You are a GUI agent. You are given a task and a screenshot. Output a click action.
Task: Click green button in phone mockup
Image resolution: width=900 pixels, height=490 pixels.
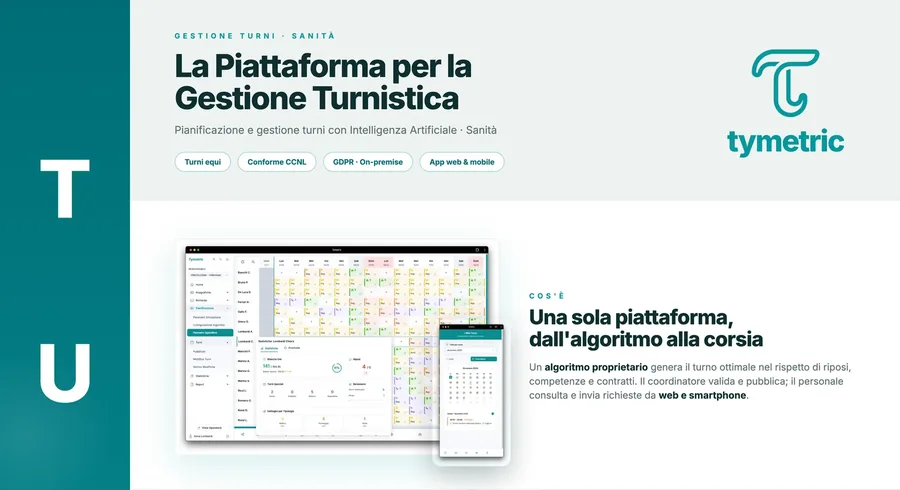[484, 359]
